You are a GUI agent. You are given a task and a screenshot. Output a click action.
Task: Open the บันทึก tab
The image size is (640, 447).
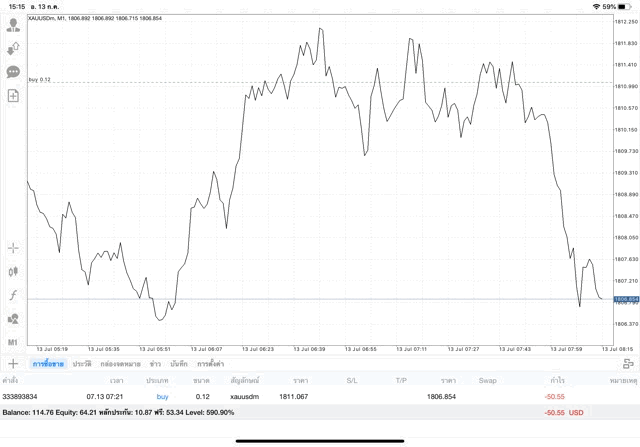[179, 364]
